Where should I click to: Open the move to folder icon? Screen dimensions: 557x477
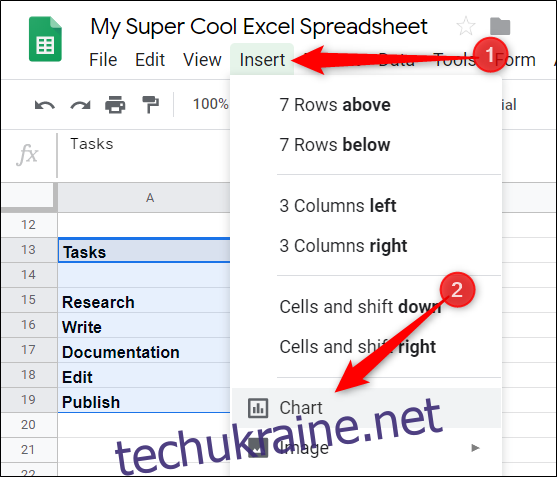pos(500,26)
